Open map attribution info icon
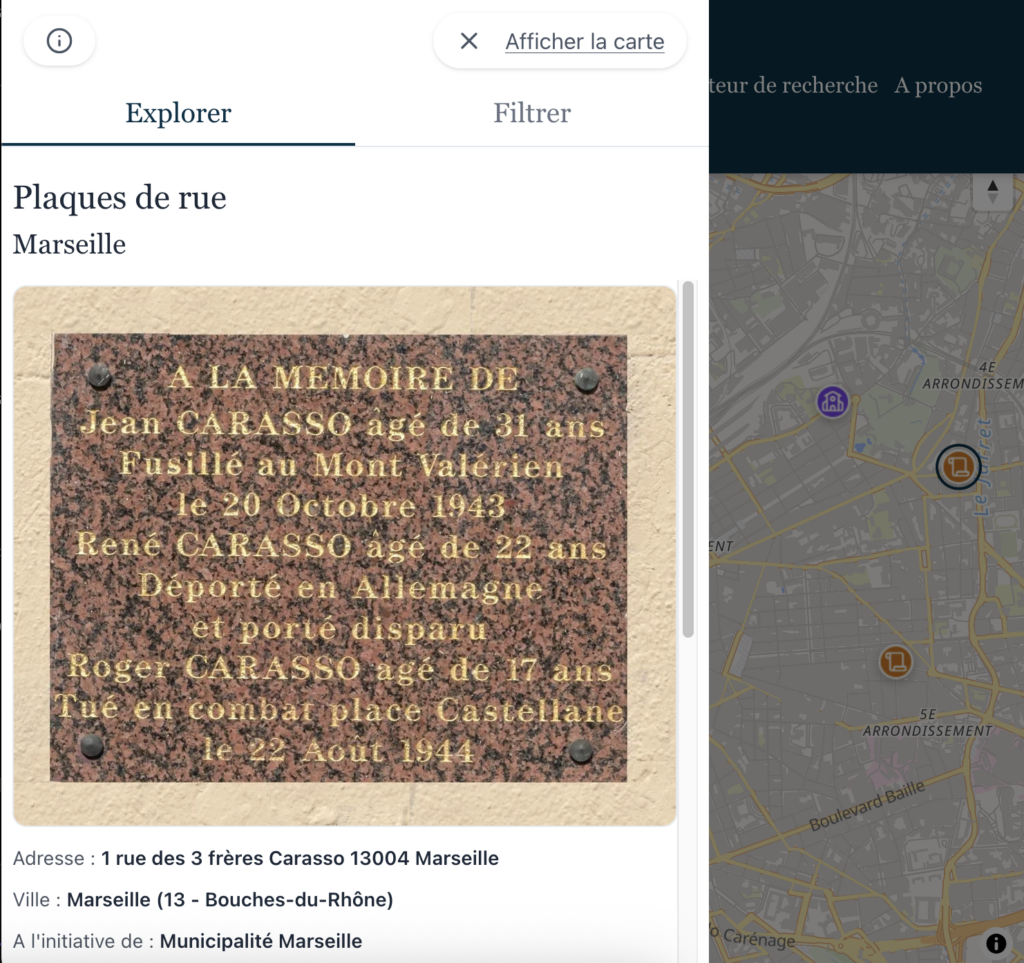 pos(995,943)
